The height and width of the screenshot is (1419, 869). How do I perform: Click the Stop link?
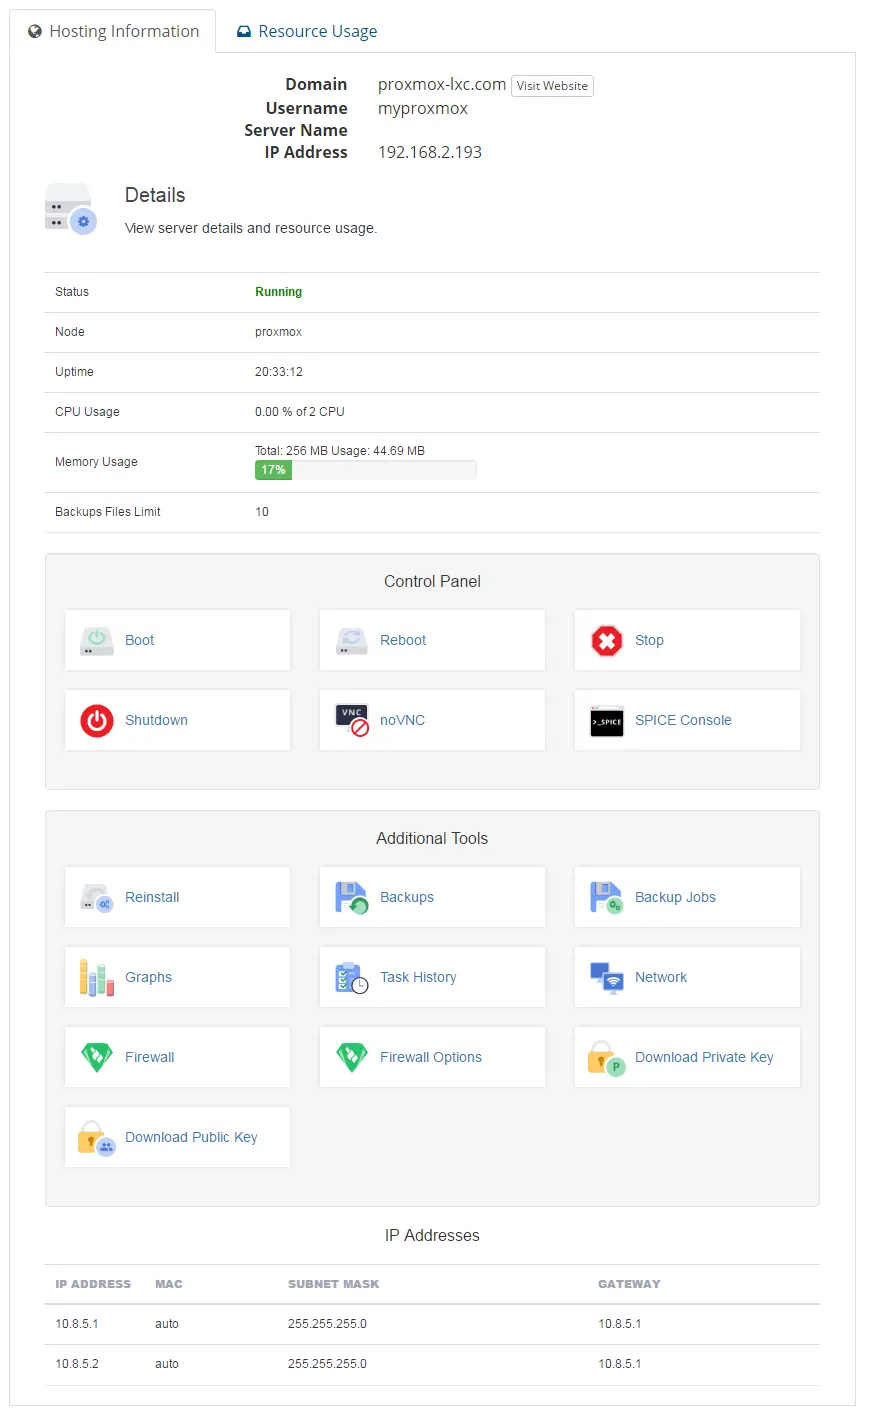coord(649,640)
